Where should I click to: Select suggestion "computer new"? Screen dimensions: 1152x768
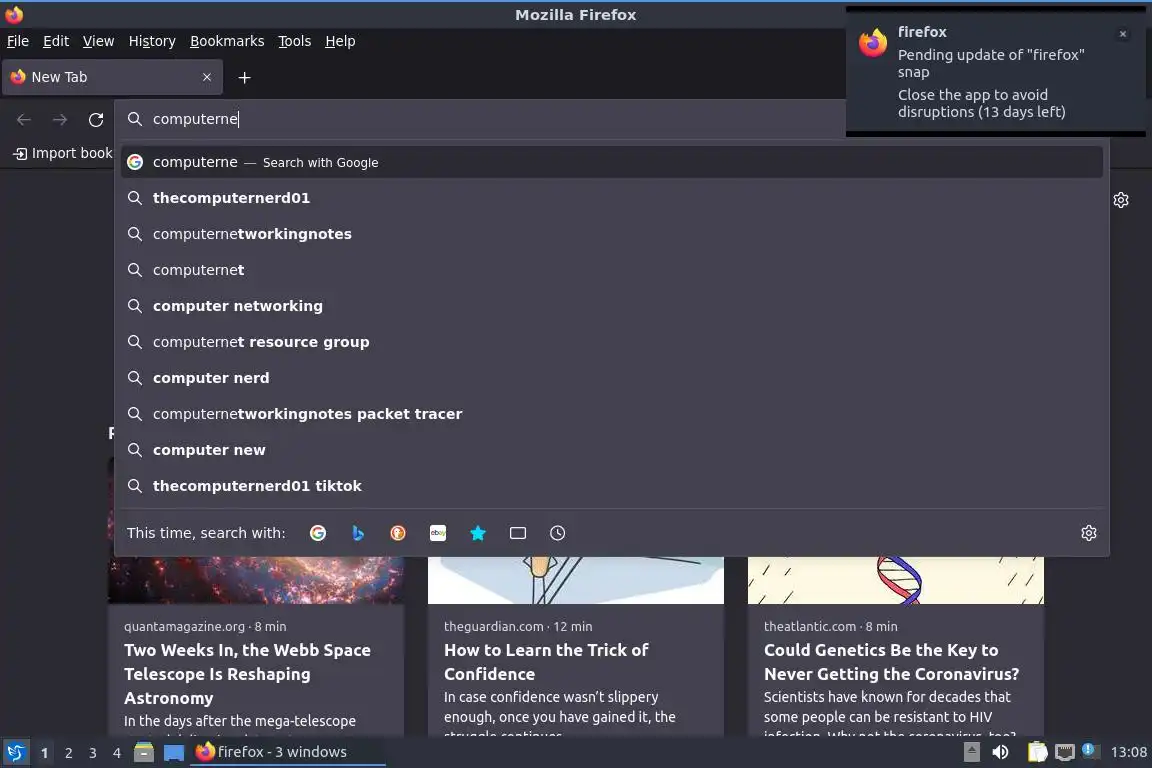tap(611, 450)
